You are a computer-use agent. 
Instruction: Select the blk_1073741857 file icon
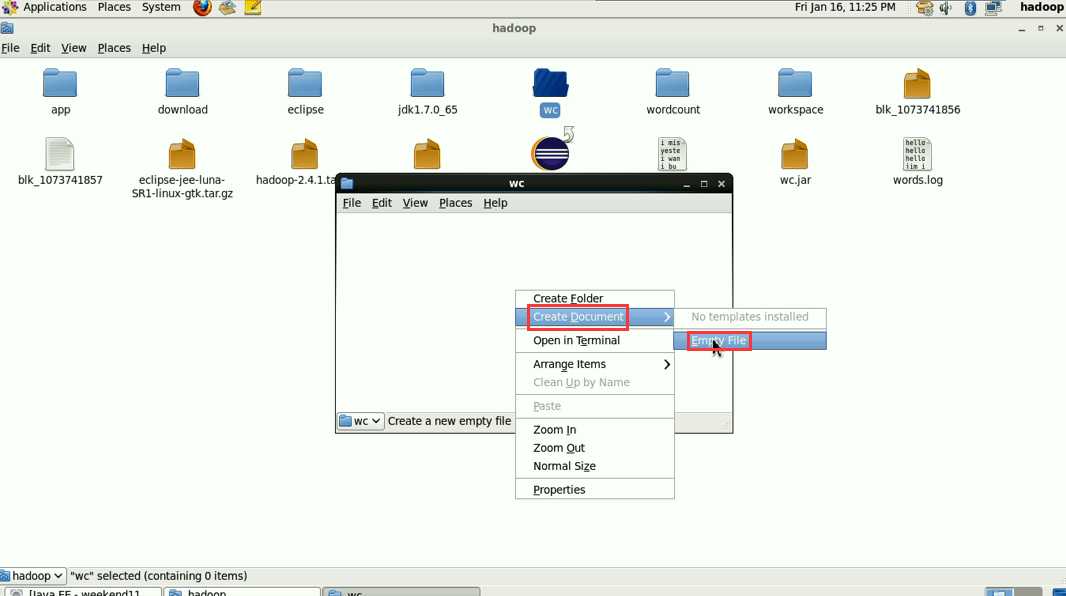[60, 154]
